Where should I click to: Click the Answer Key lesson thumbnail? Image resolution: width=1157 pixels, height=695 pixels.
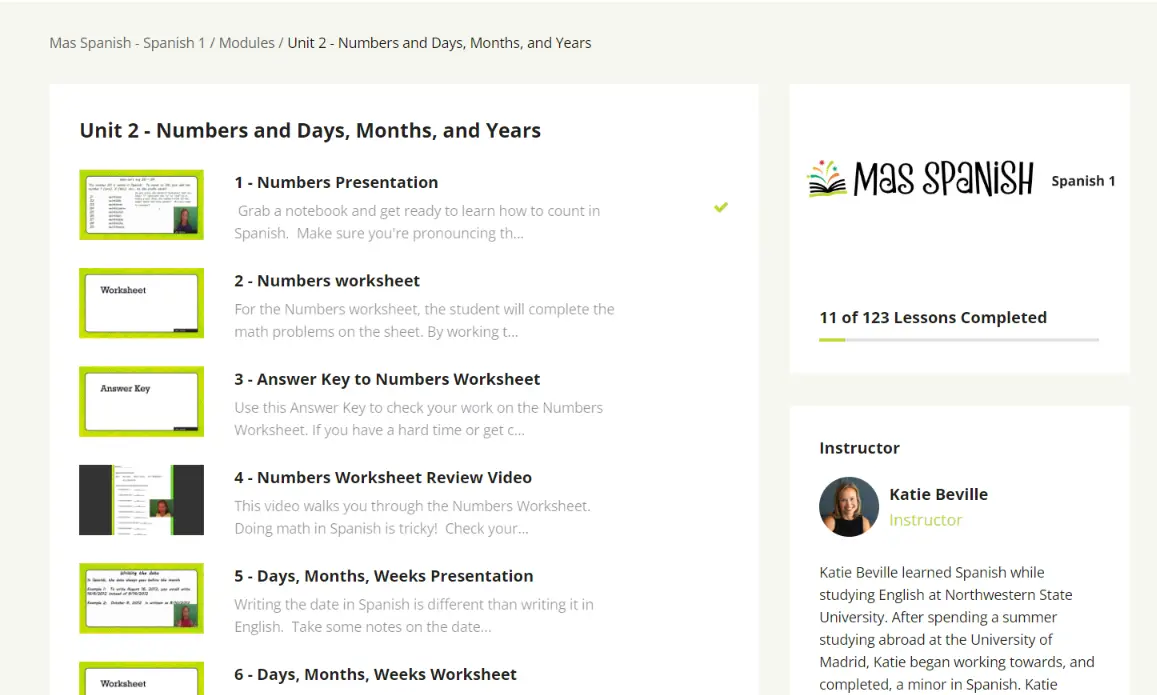pos(141,401)
